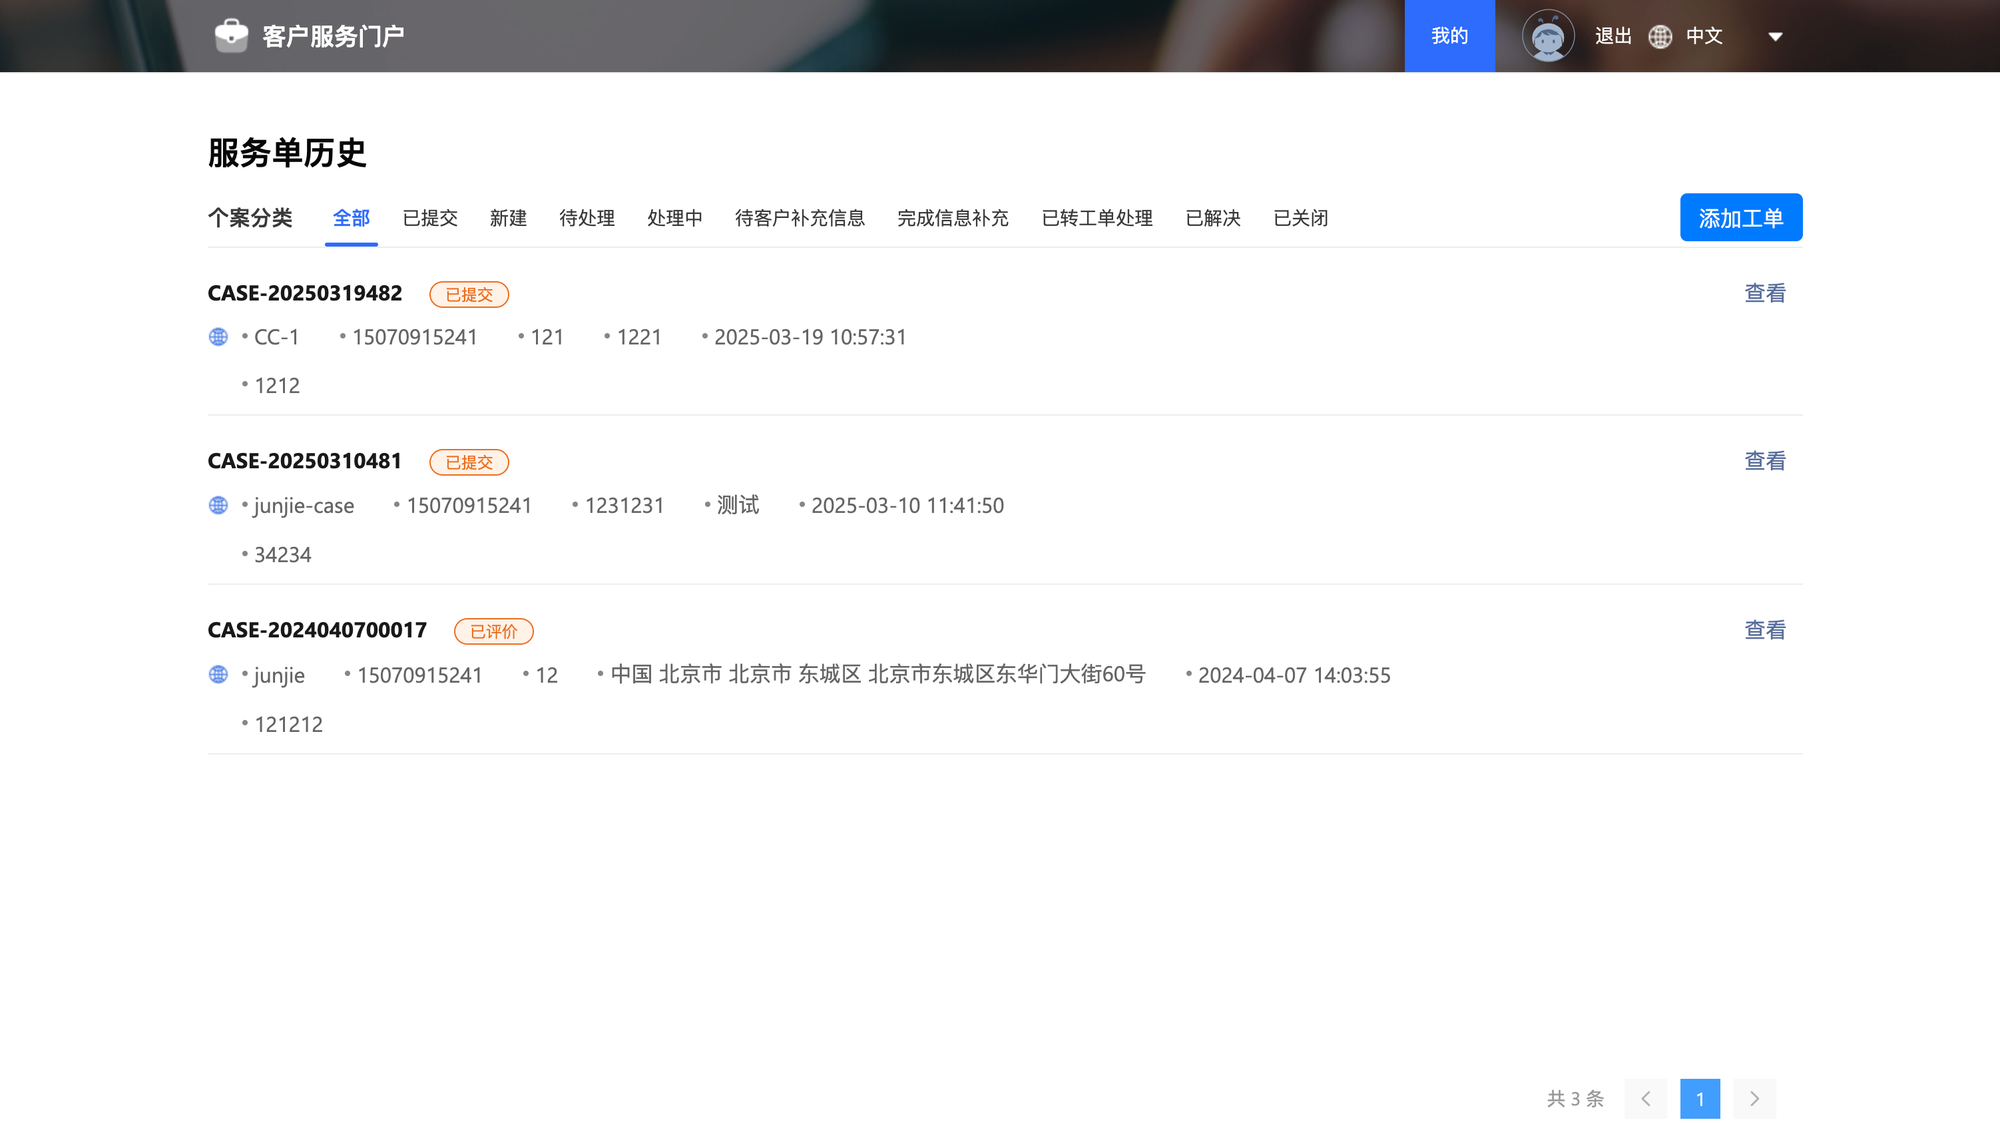Switch to the 处理中 tab
Image resolution: width=2000 pixels, height=1123 pixels.
(674, 218)
